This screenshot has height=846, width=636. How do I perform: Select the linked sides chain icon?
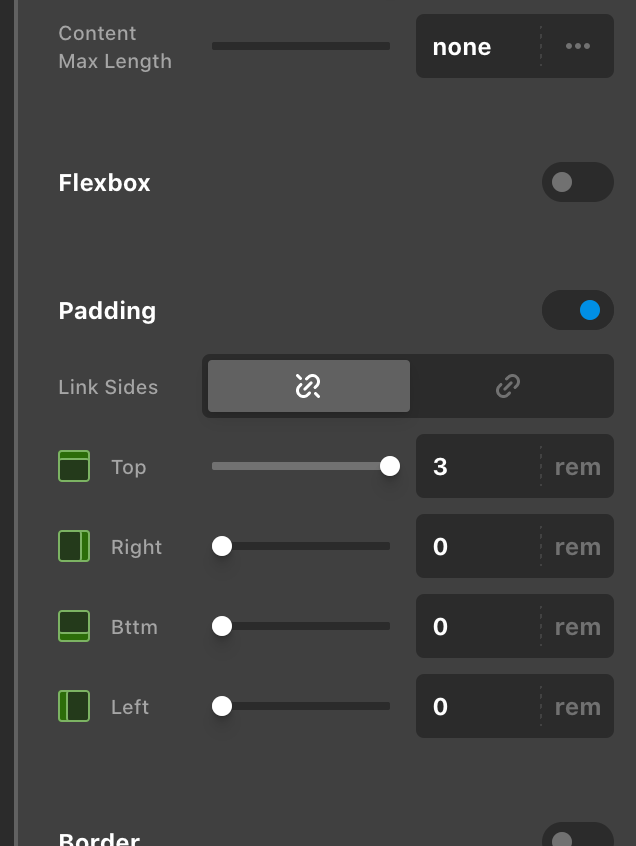[508, 386]
